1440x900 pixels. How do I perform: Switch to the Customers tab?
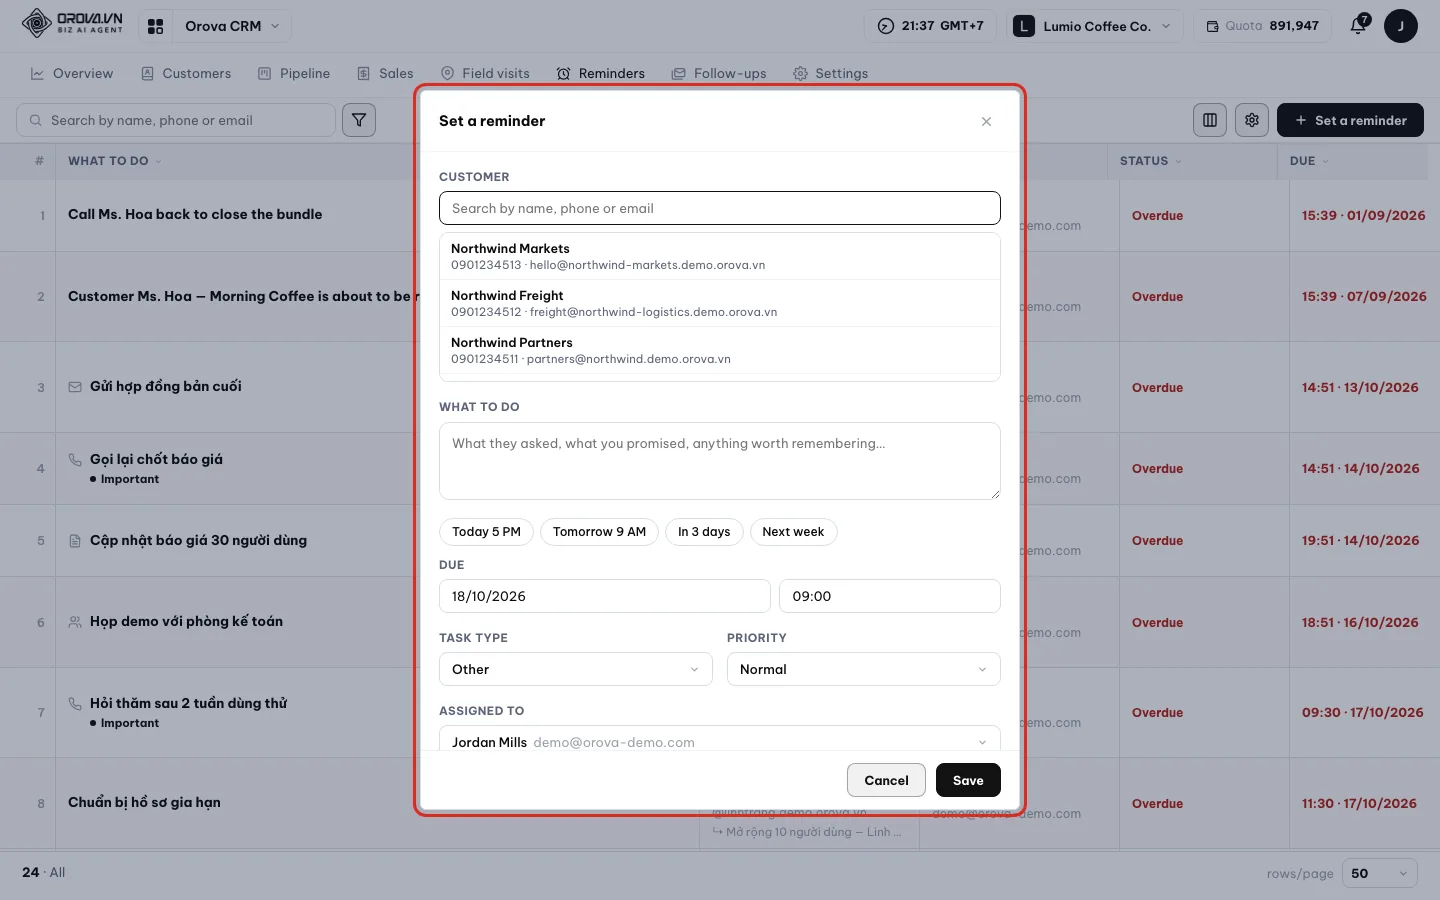click(x=186, y=73)
